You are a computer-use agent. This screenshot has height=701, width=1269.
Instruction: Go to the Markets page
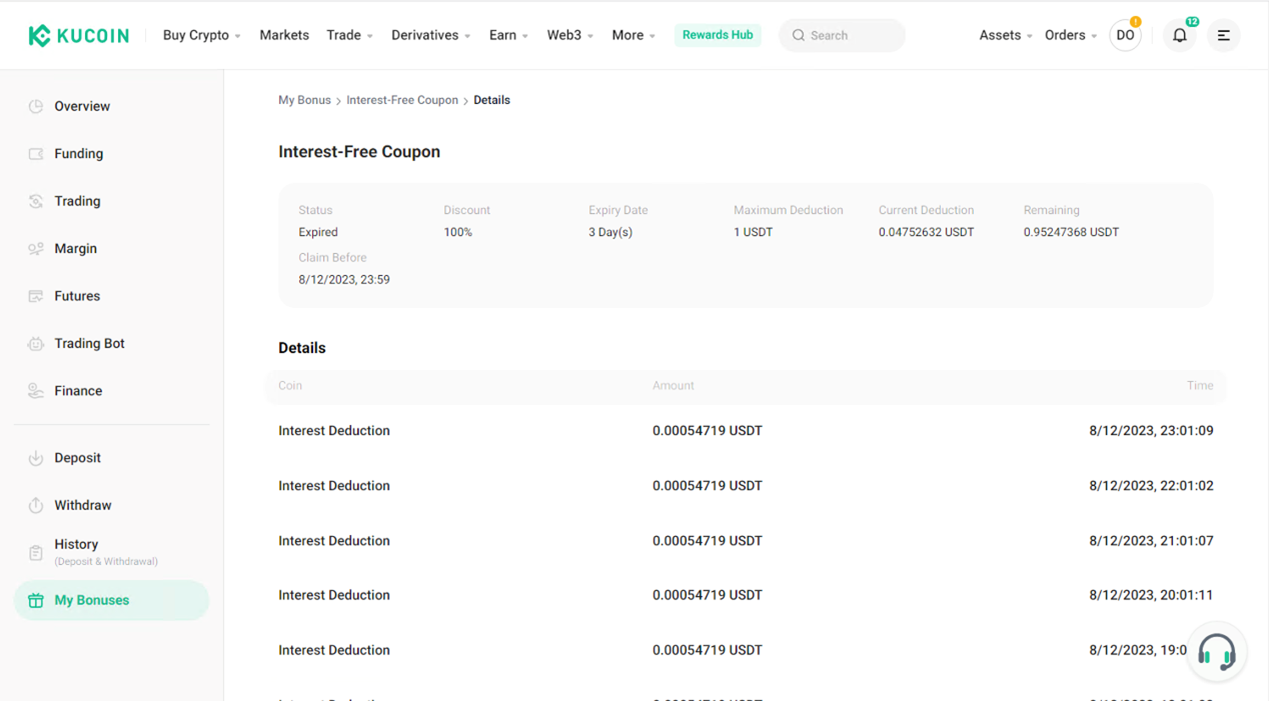point(284,35)
